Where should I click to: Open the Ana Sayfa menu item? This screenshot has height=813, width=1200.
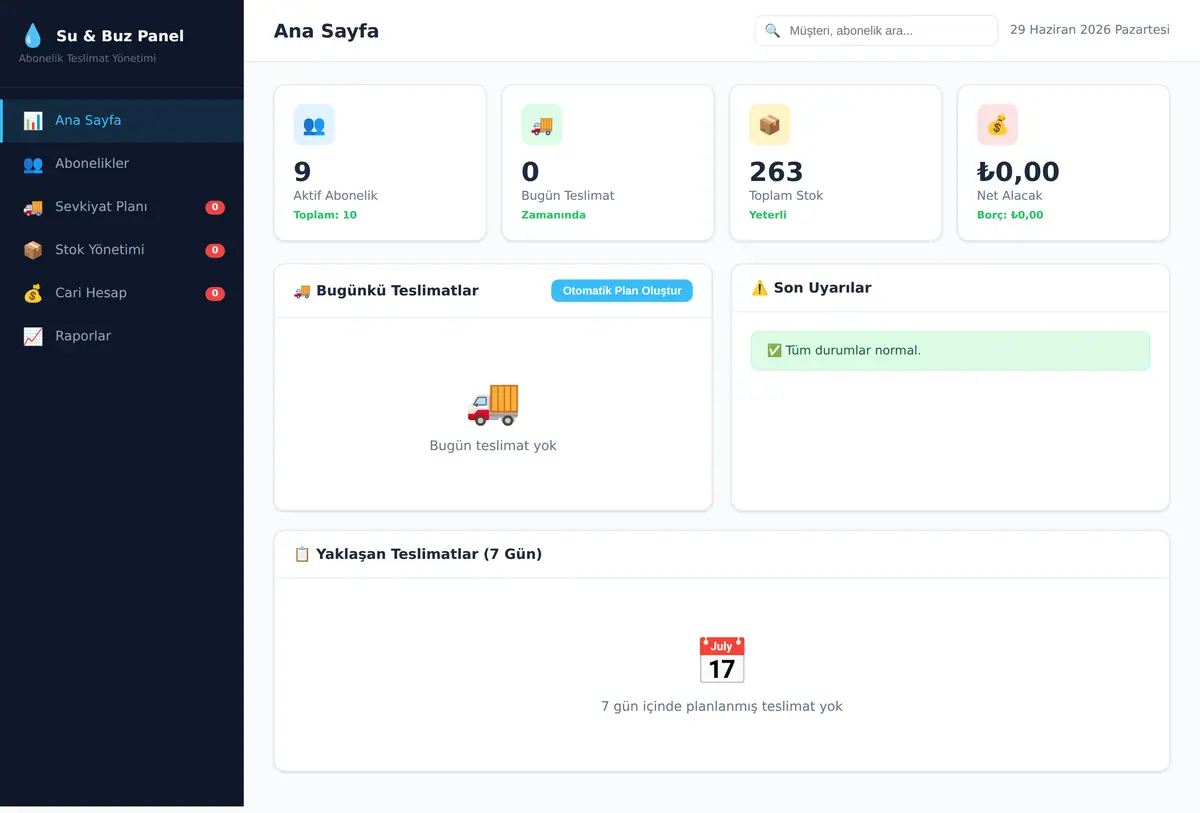(x=122, y=121)
